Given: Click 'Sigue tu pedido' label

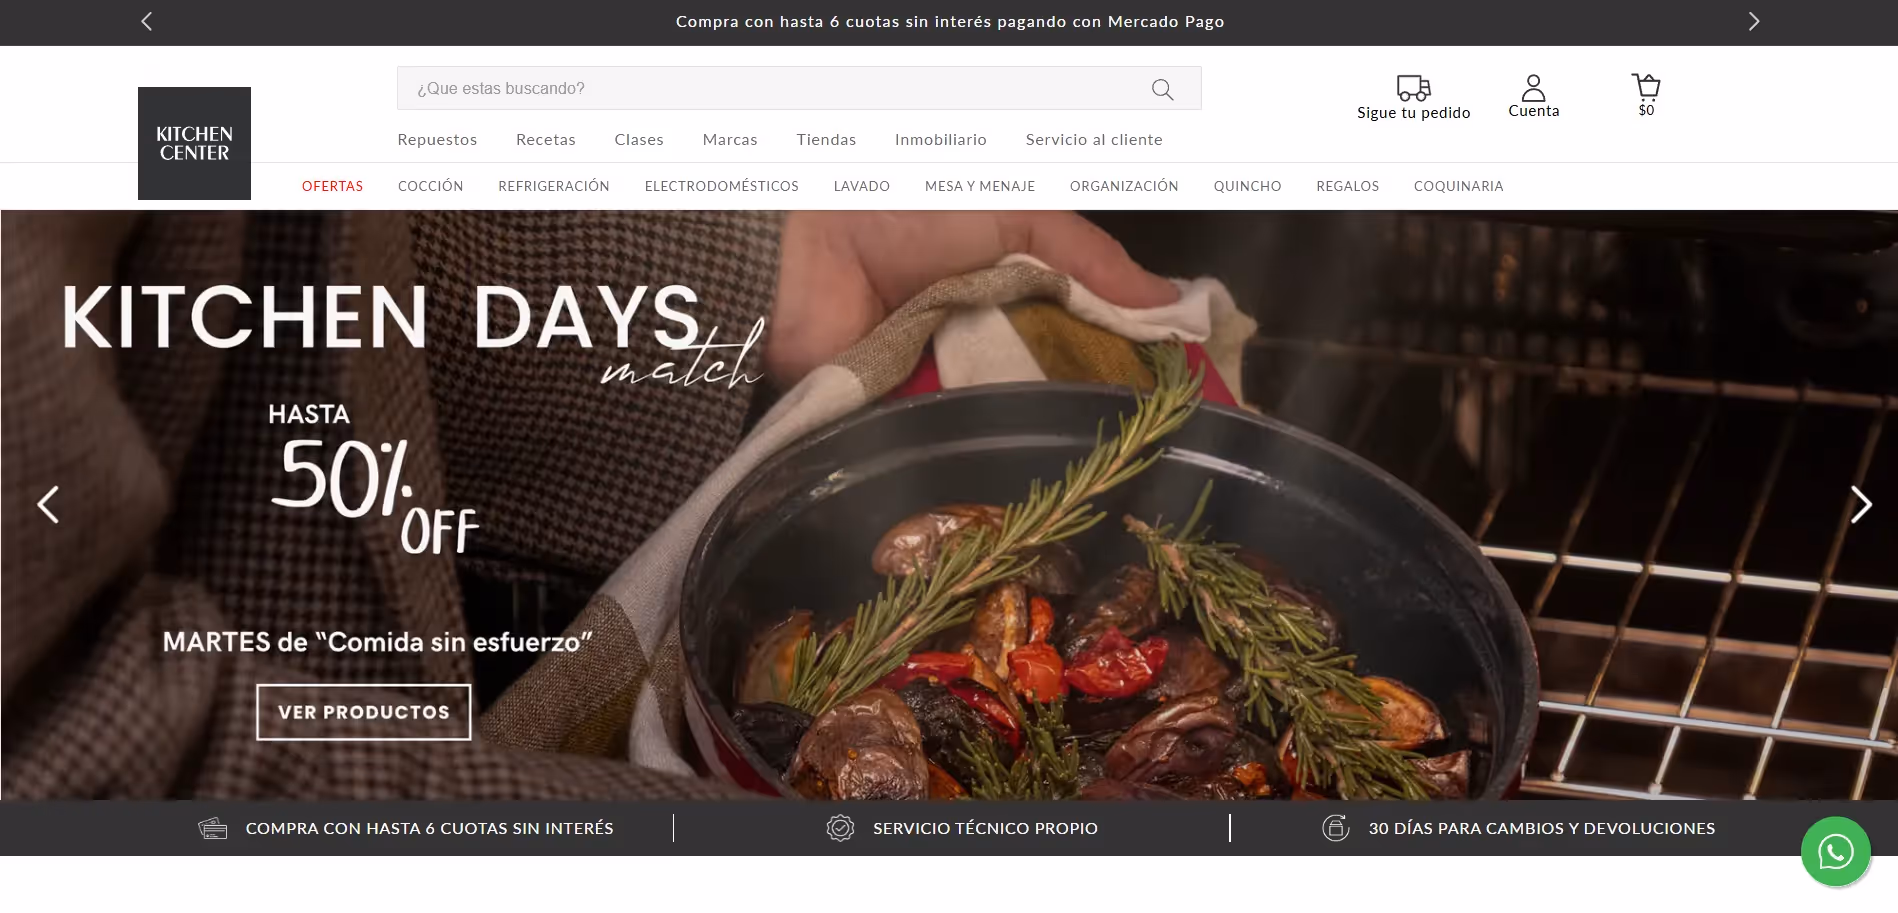Looking at the screenshot, I should tap(1413, 113).
